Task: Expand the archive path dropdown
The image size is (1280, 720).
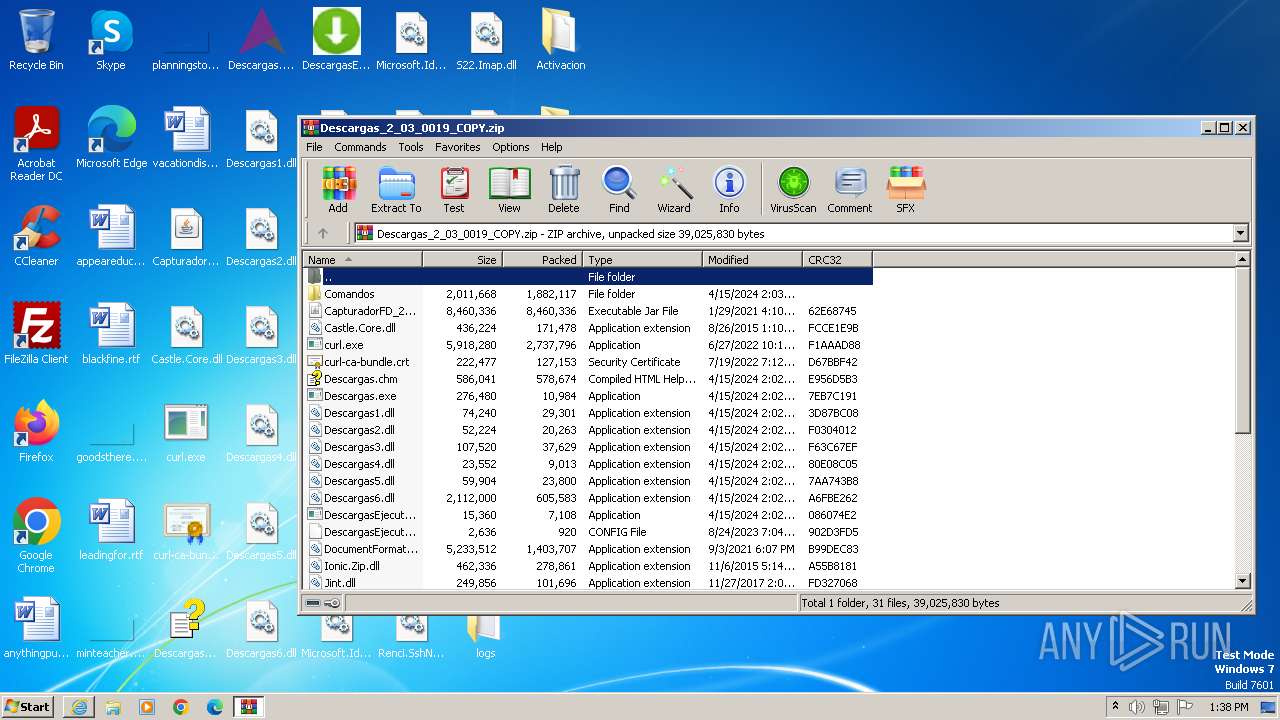Action: click(x=1241, y=234)
